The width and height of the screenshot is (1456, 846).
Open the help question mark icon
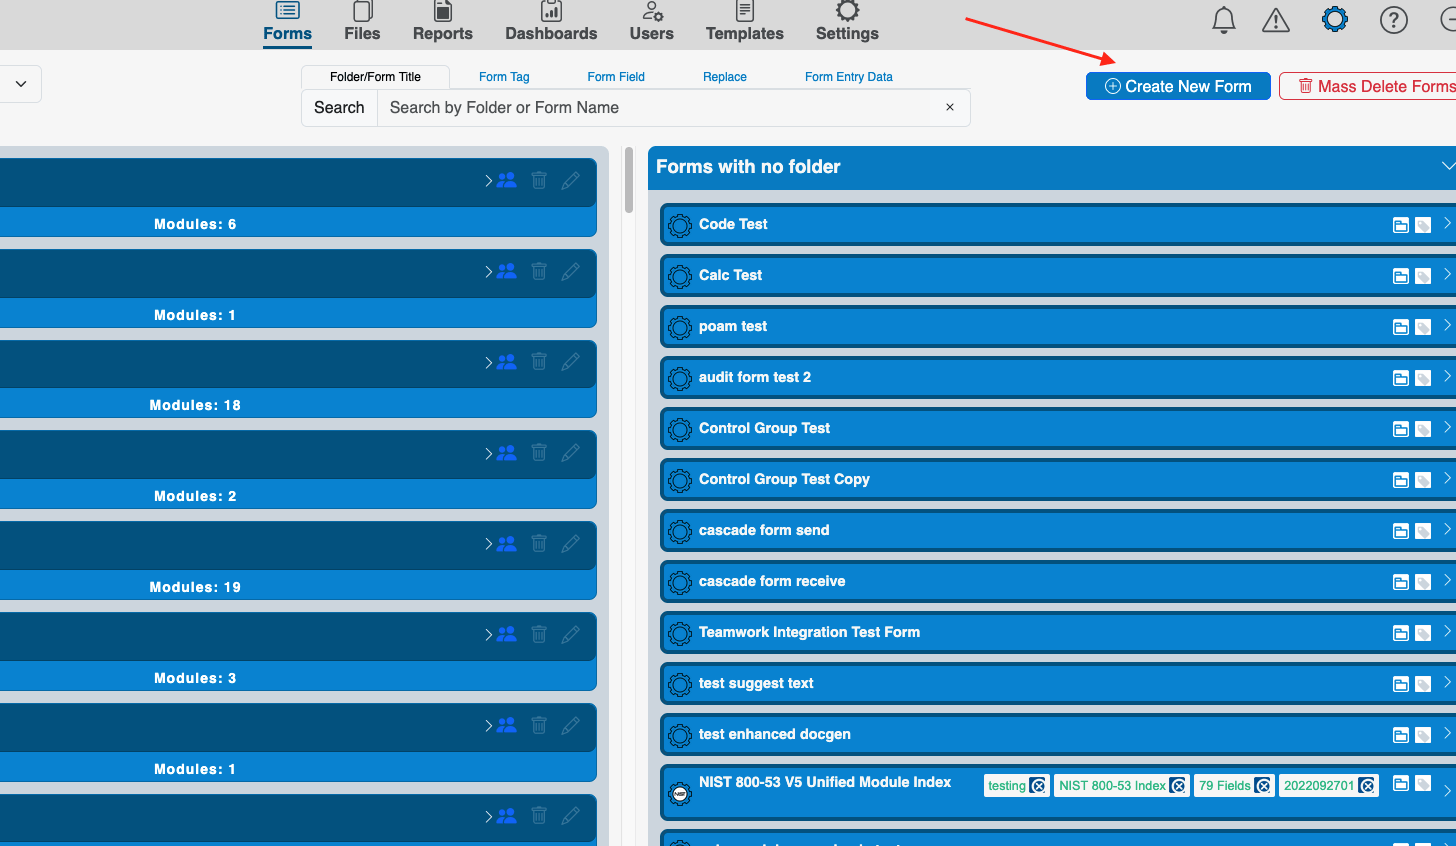(x=1393, y=20)
